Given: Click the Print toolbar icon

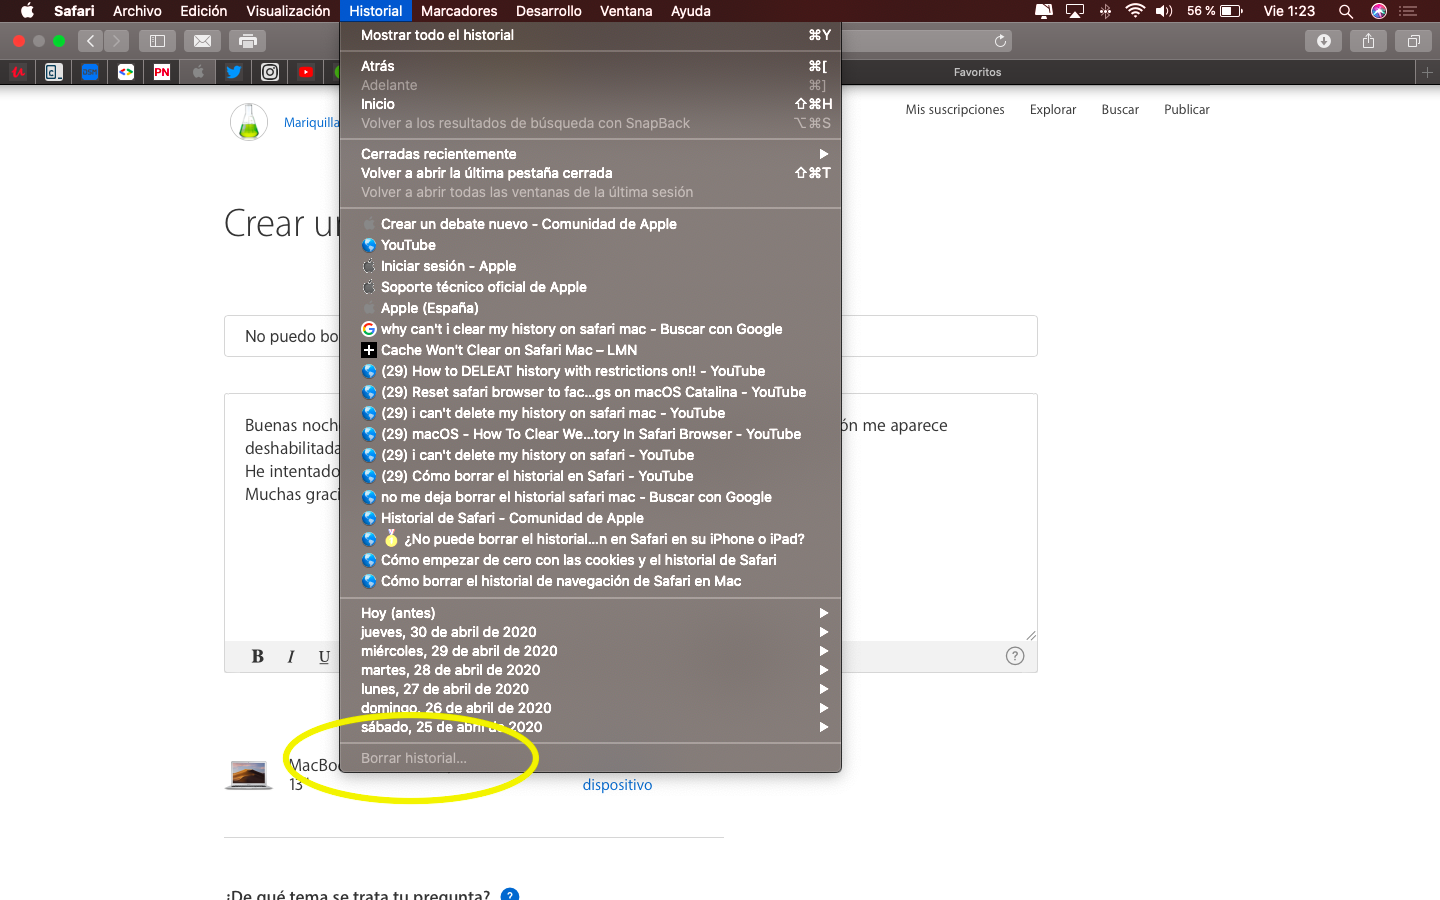Looking at the screenshot, I should pos(247,41).
